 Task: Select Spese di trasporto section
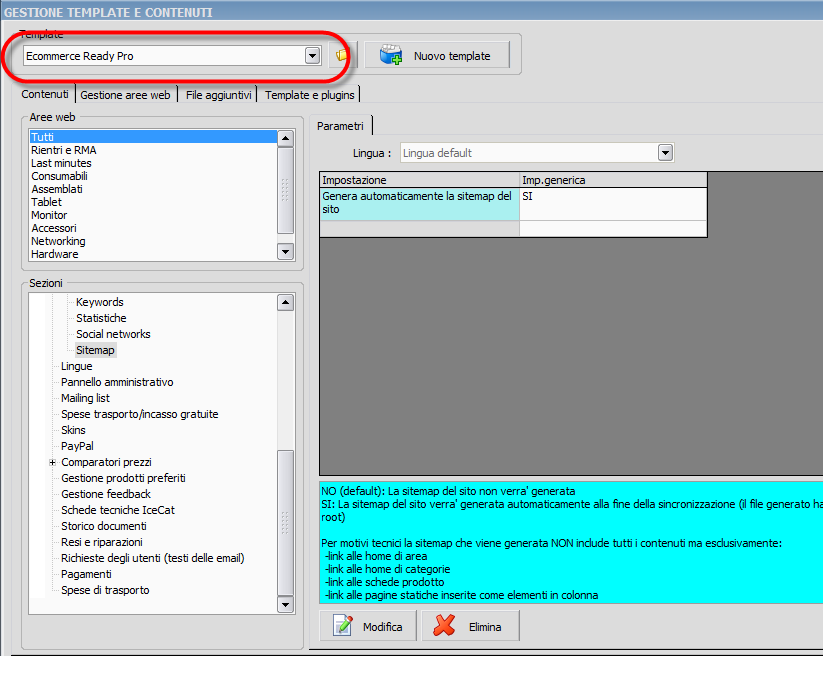pyautogui.click(x=105, y=591)
